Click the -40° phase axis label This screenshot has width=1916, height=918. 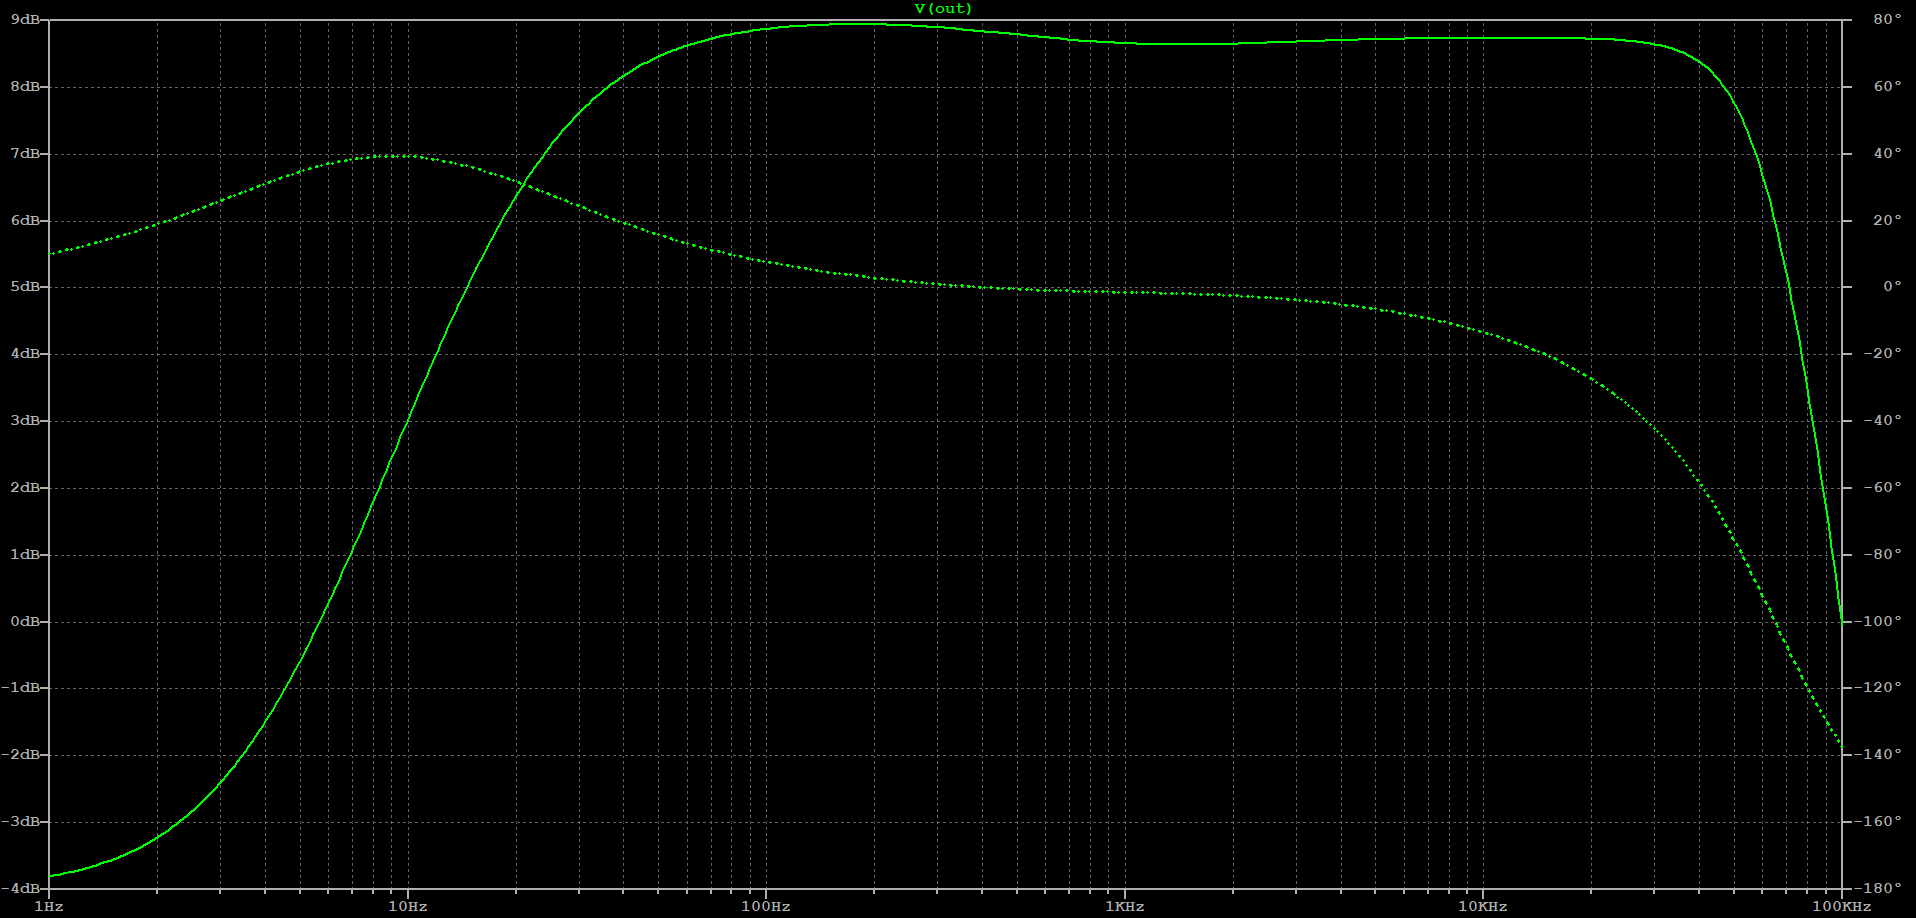coord(1883,421)
